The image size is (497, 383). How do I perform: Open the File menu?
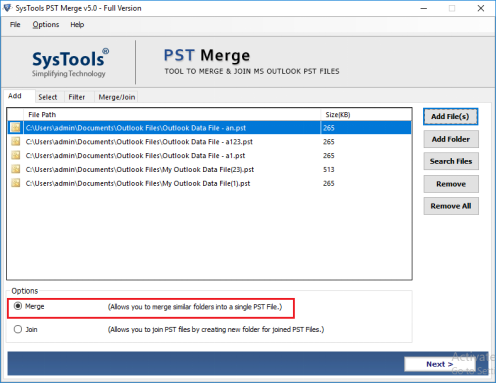pos(15,25)
